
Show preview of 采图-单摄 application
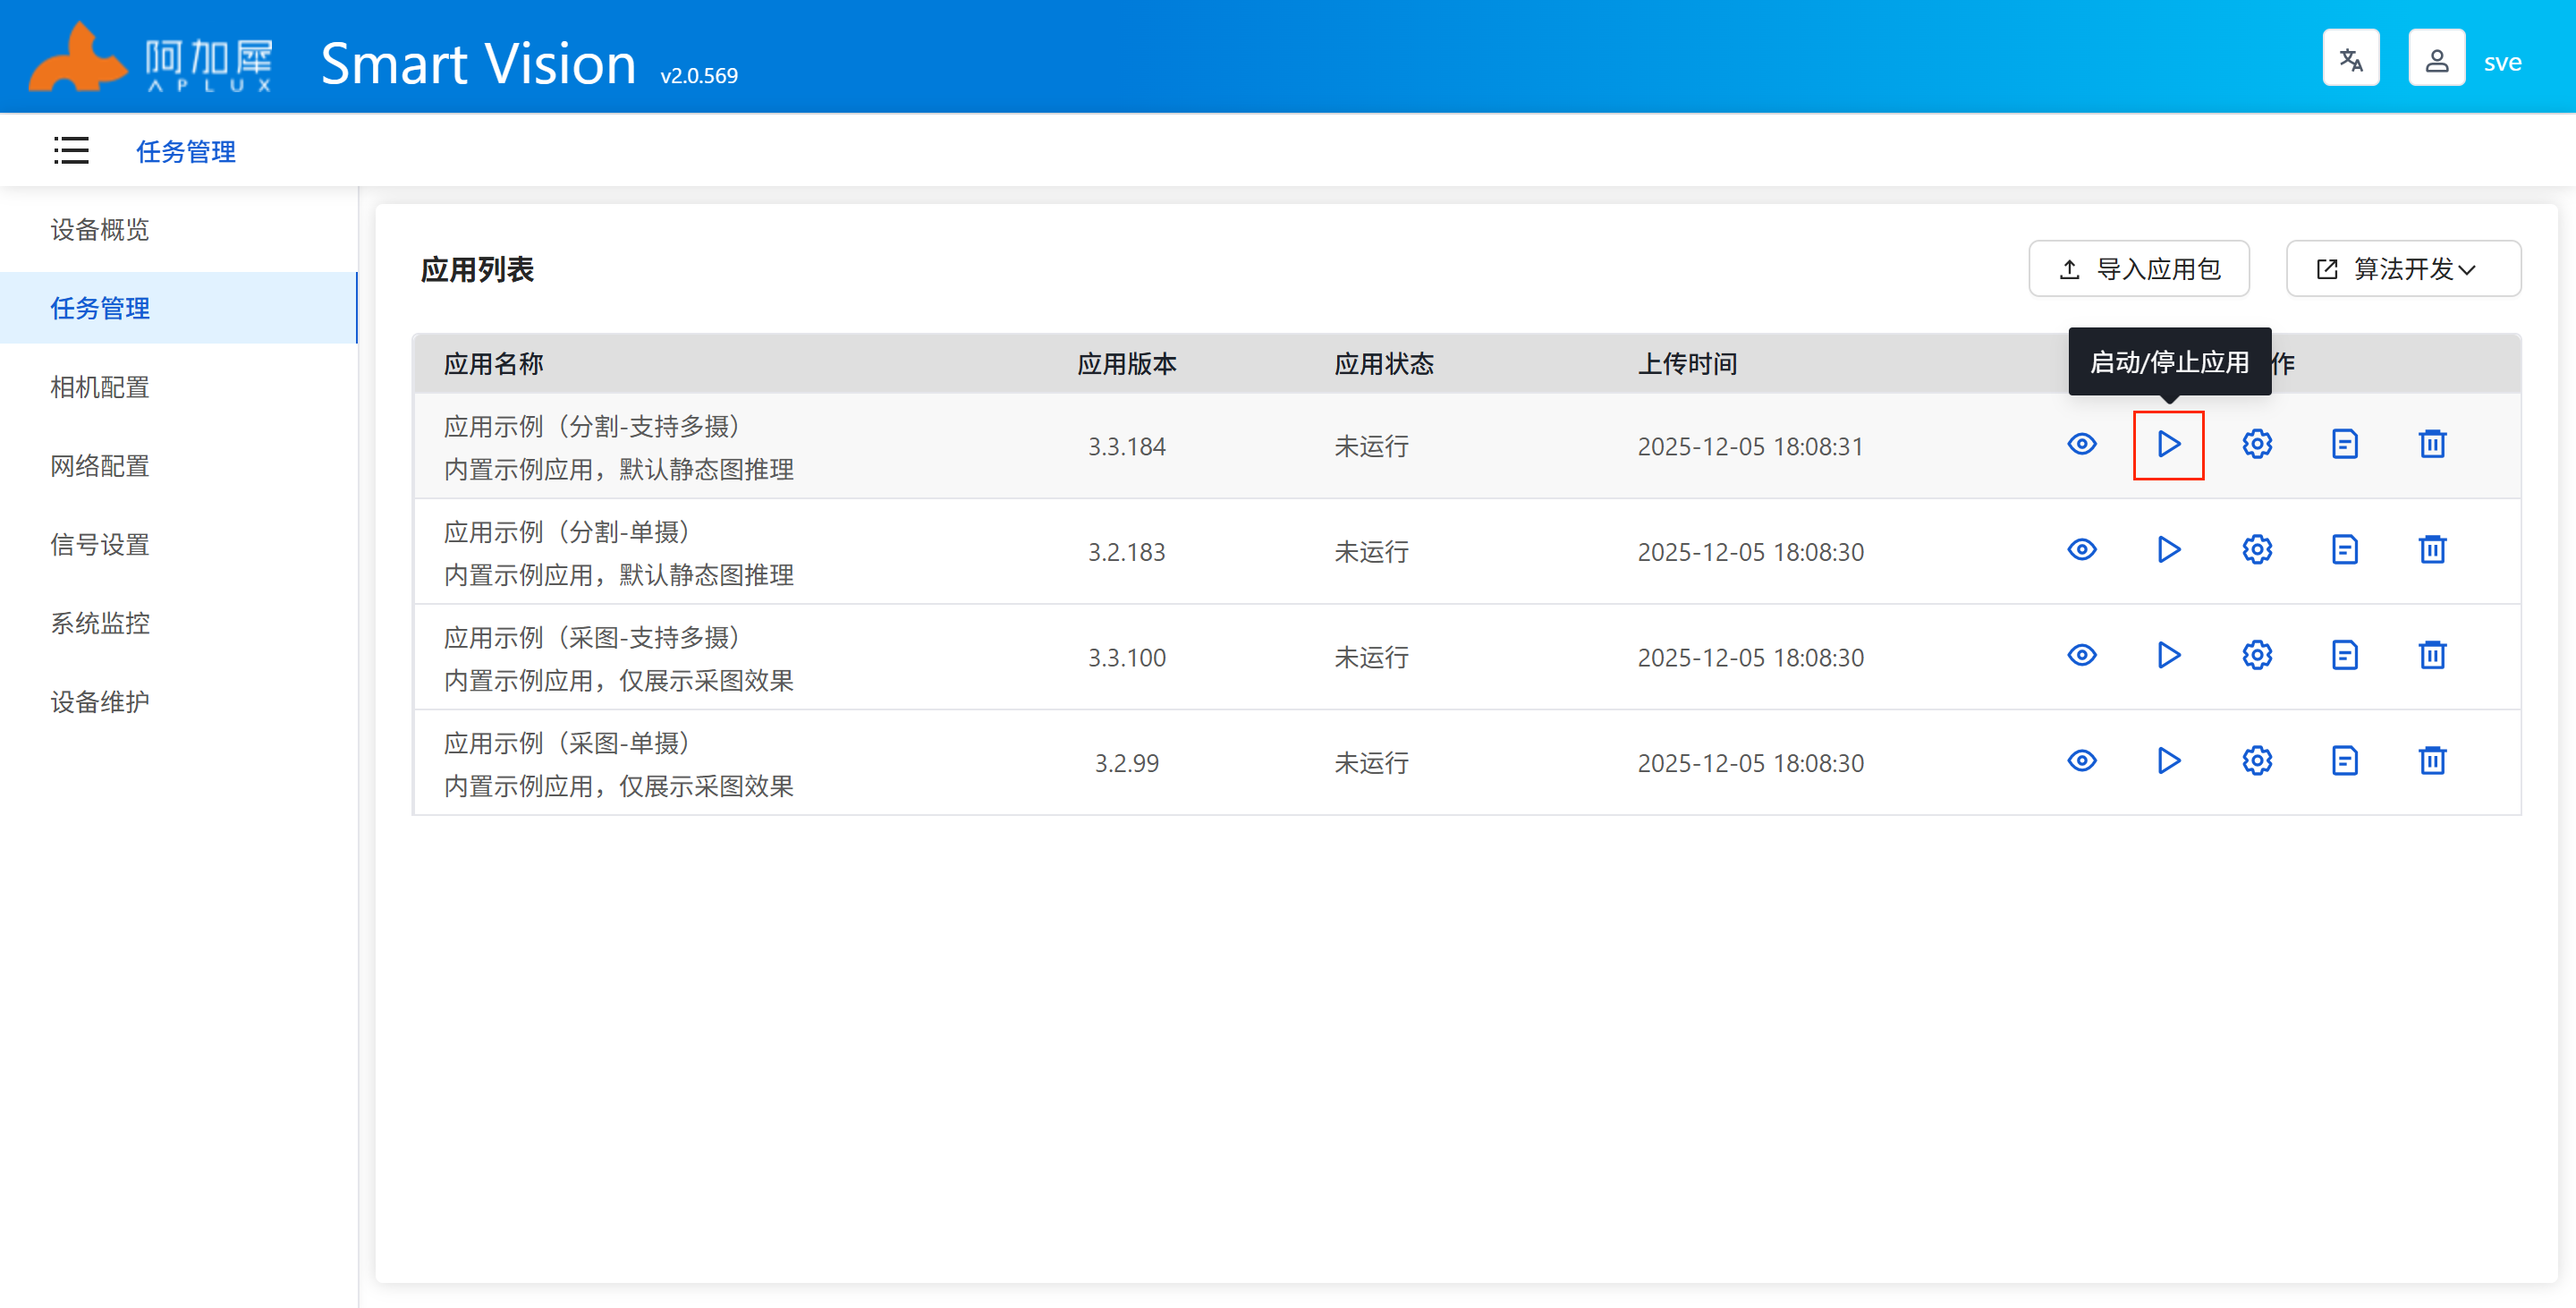pos(2081,761)
